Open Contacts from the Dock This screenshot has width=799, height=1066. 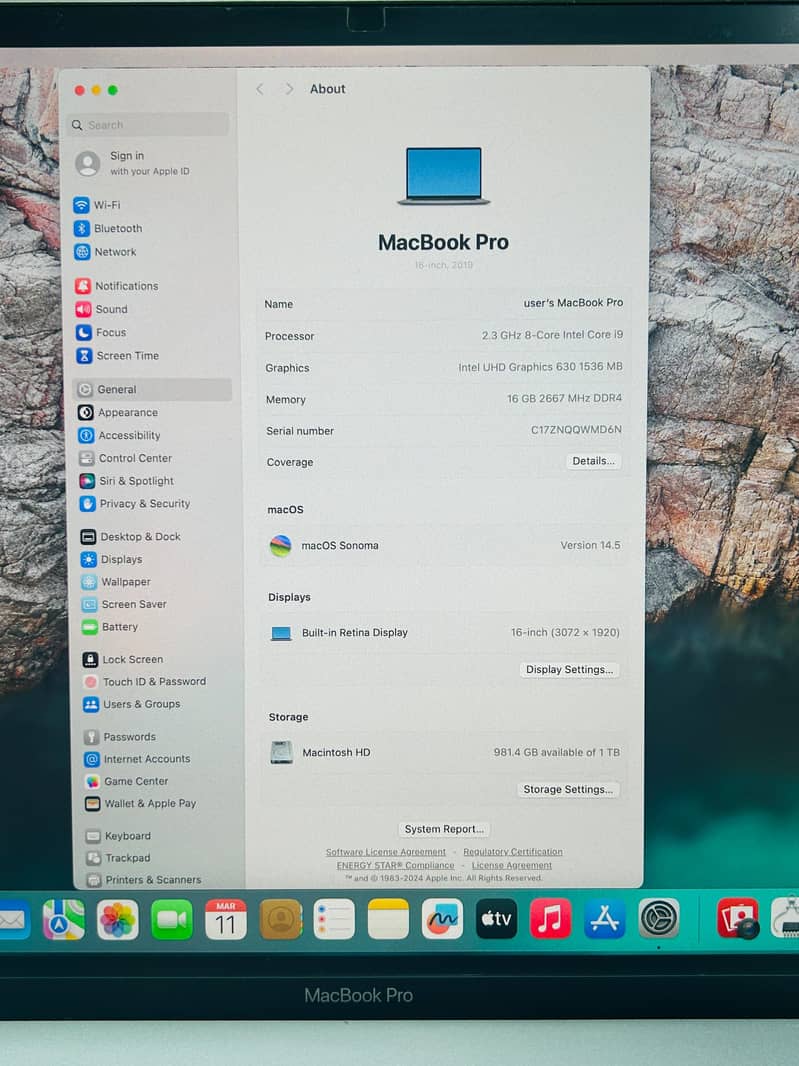click(280, 919)
